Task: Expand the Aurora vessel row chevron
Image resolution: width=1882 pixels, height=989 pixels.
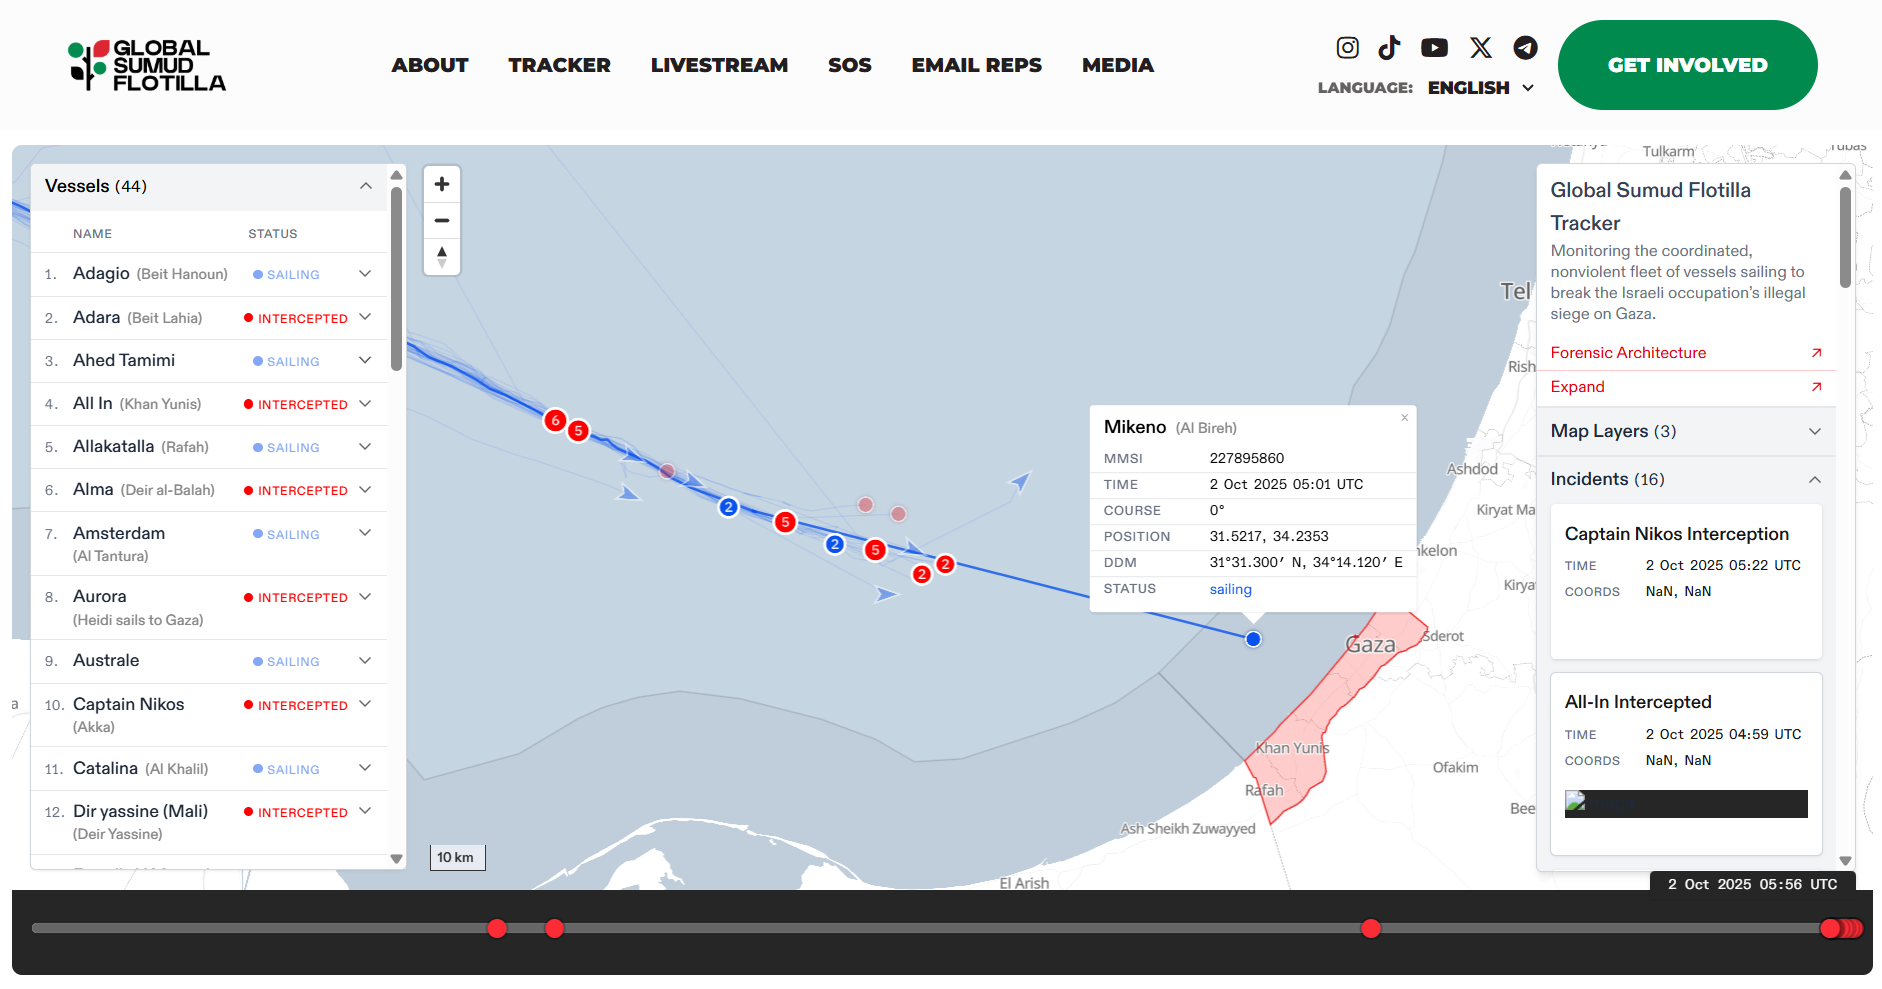Action: 365,596
